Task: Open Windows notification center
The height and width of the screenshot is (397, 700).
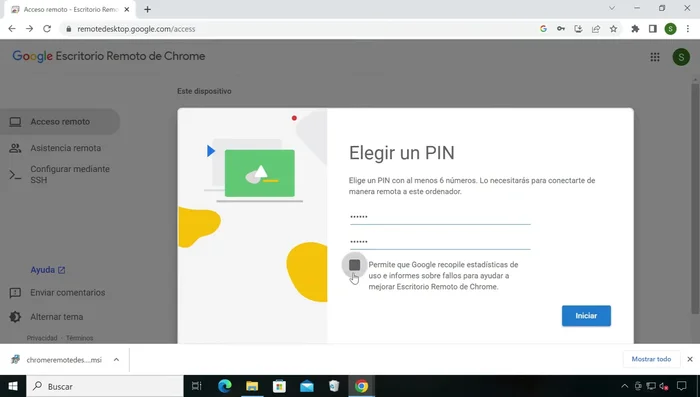Action: point(682,386)
